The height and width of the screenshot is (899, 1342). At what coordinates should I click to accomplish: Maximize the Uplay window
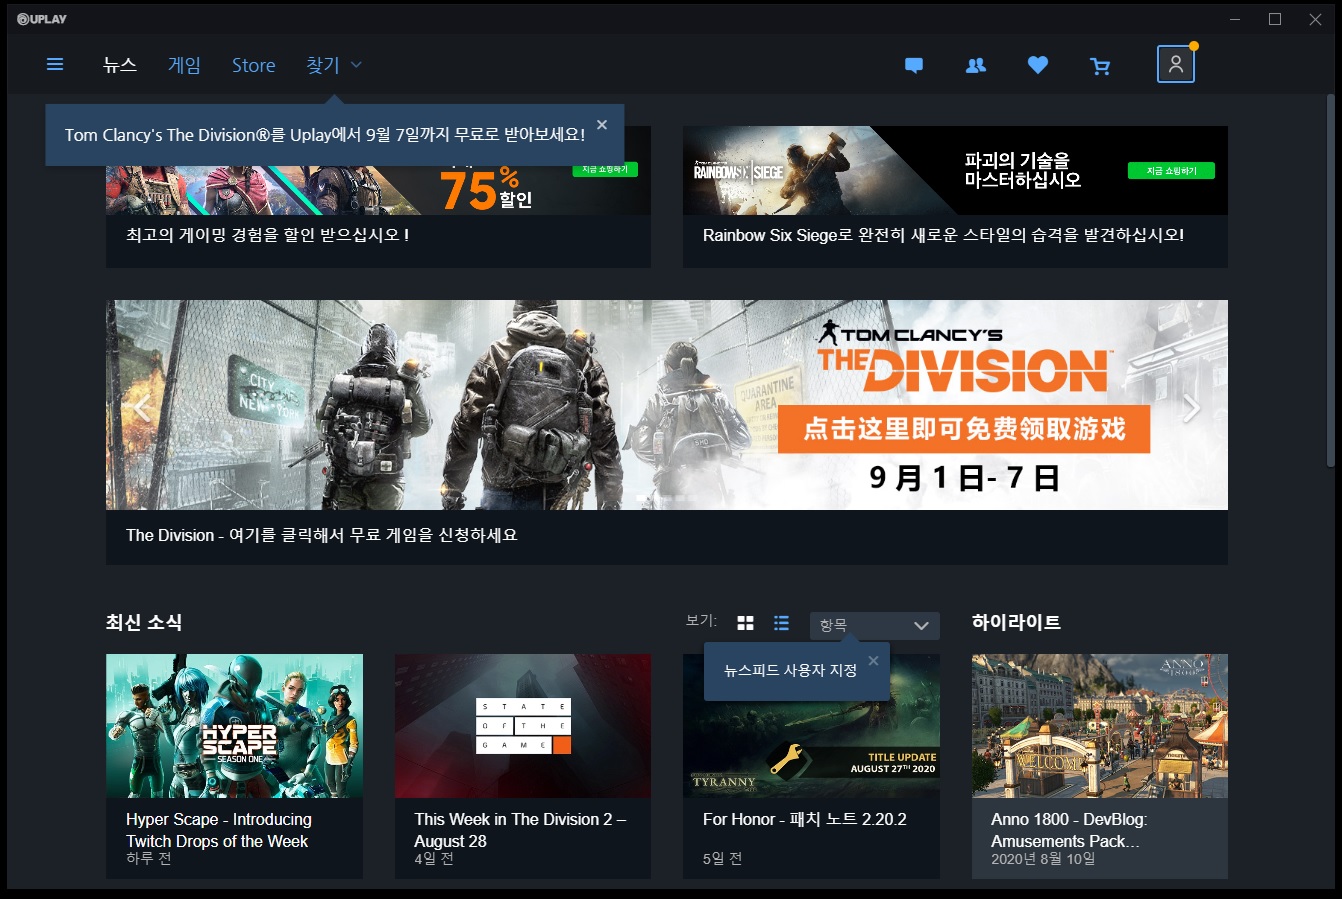[1275, 19]
